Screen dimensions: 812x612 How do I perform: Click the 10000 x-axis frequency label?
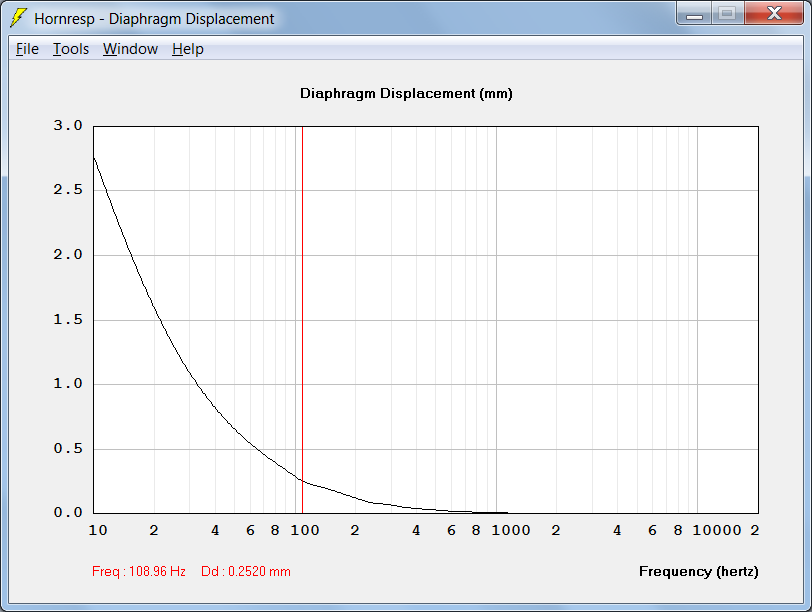click(x=717, y=530)
